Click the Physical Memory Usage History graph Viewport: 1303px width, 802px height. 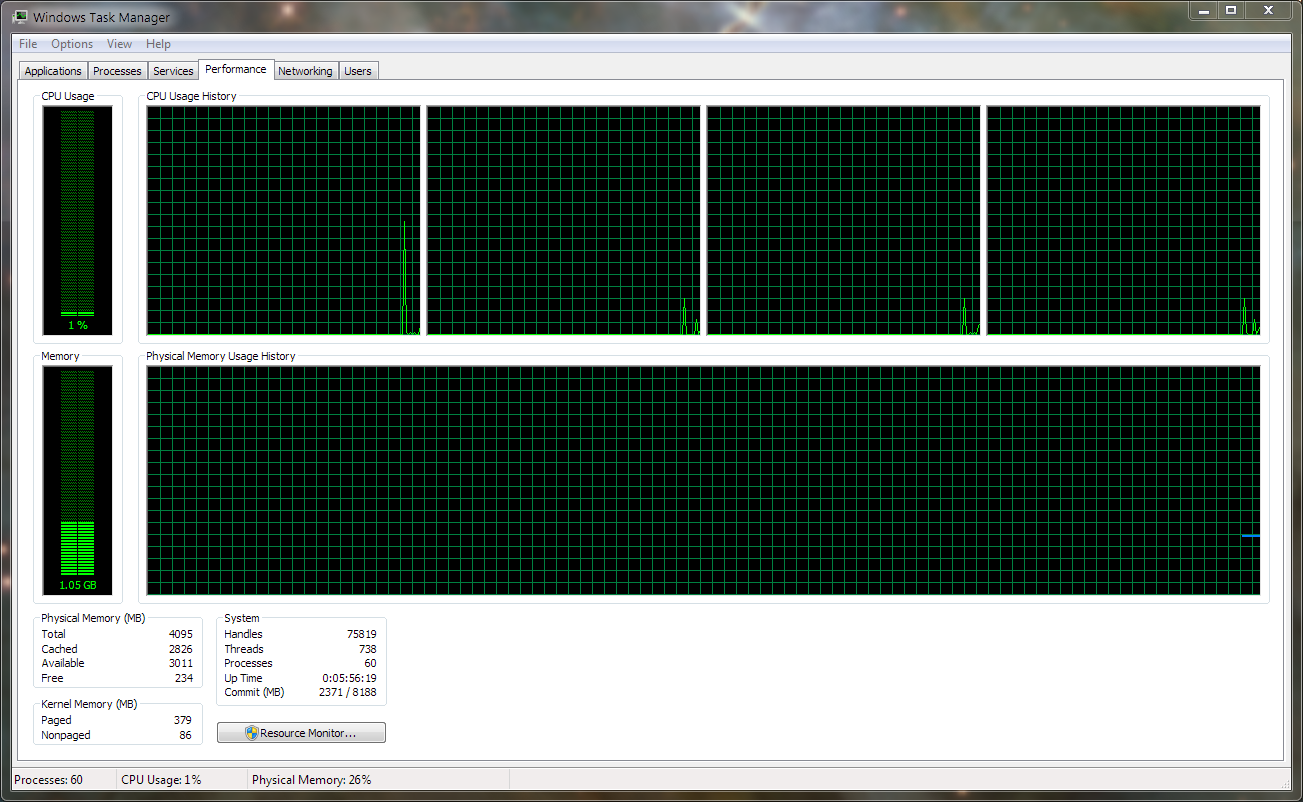click(703, 480)
